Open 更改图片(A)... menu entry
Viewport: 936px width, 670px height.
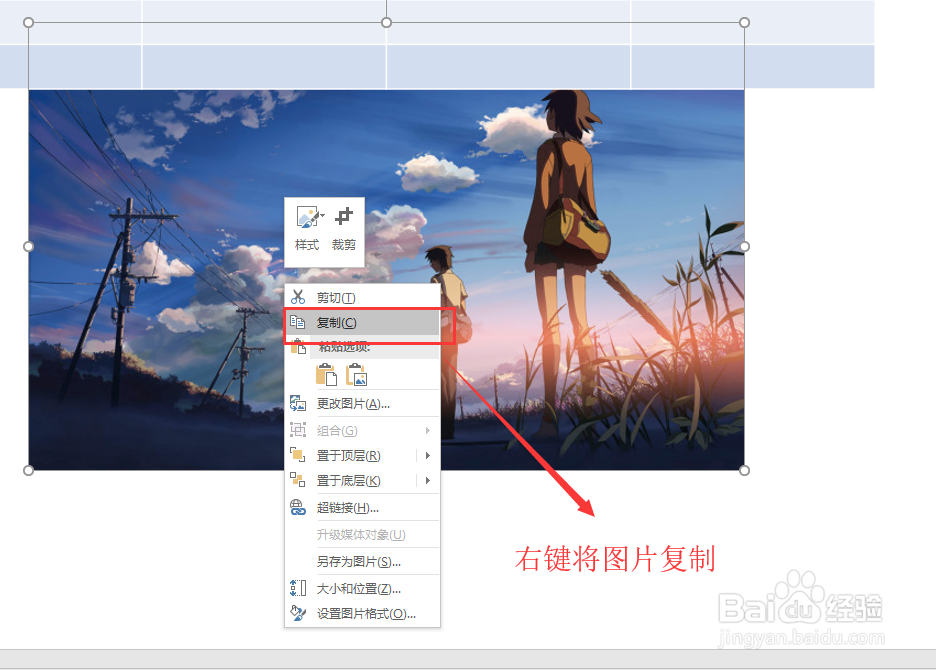[362, 404]
